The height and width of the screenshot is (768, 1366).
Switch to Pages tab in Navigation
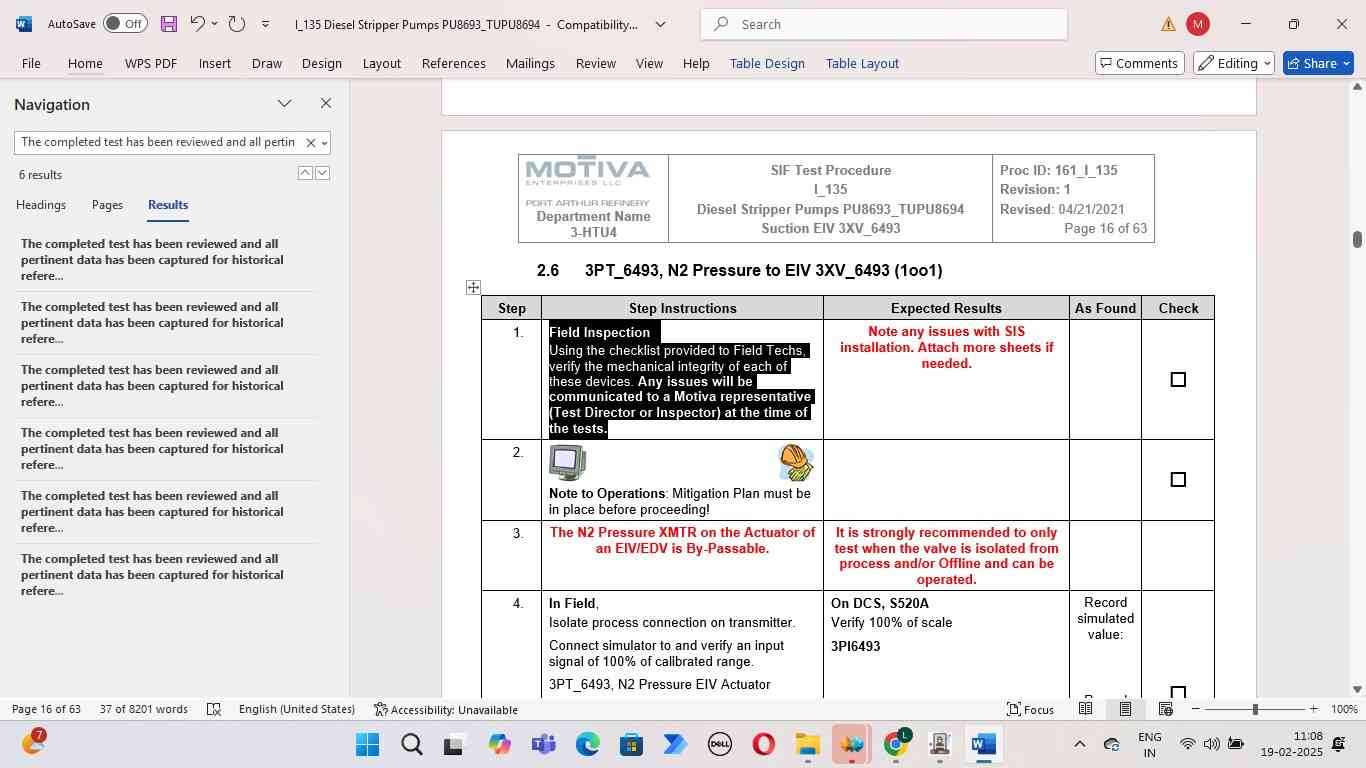(107, 204)
